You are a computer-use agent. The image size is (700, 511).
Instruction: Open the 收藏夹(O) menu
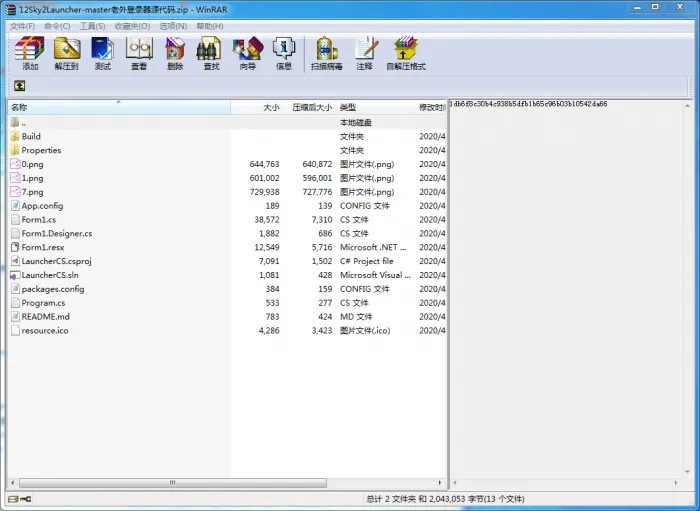click(132, 26)
